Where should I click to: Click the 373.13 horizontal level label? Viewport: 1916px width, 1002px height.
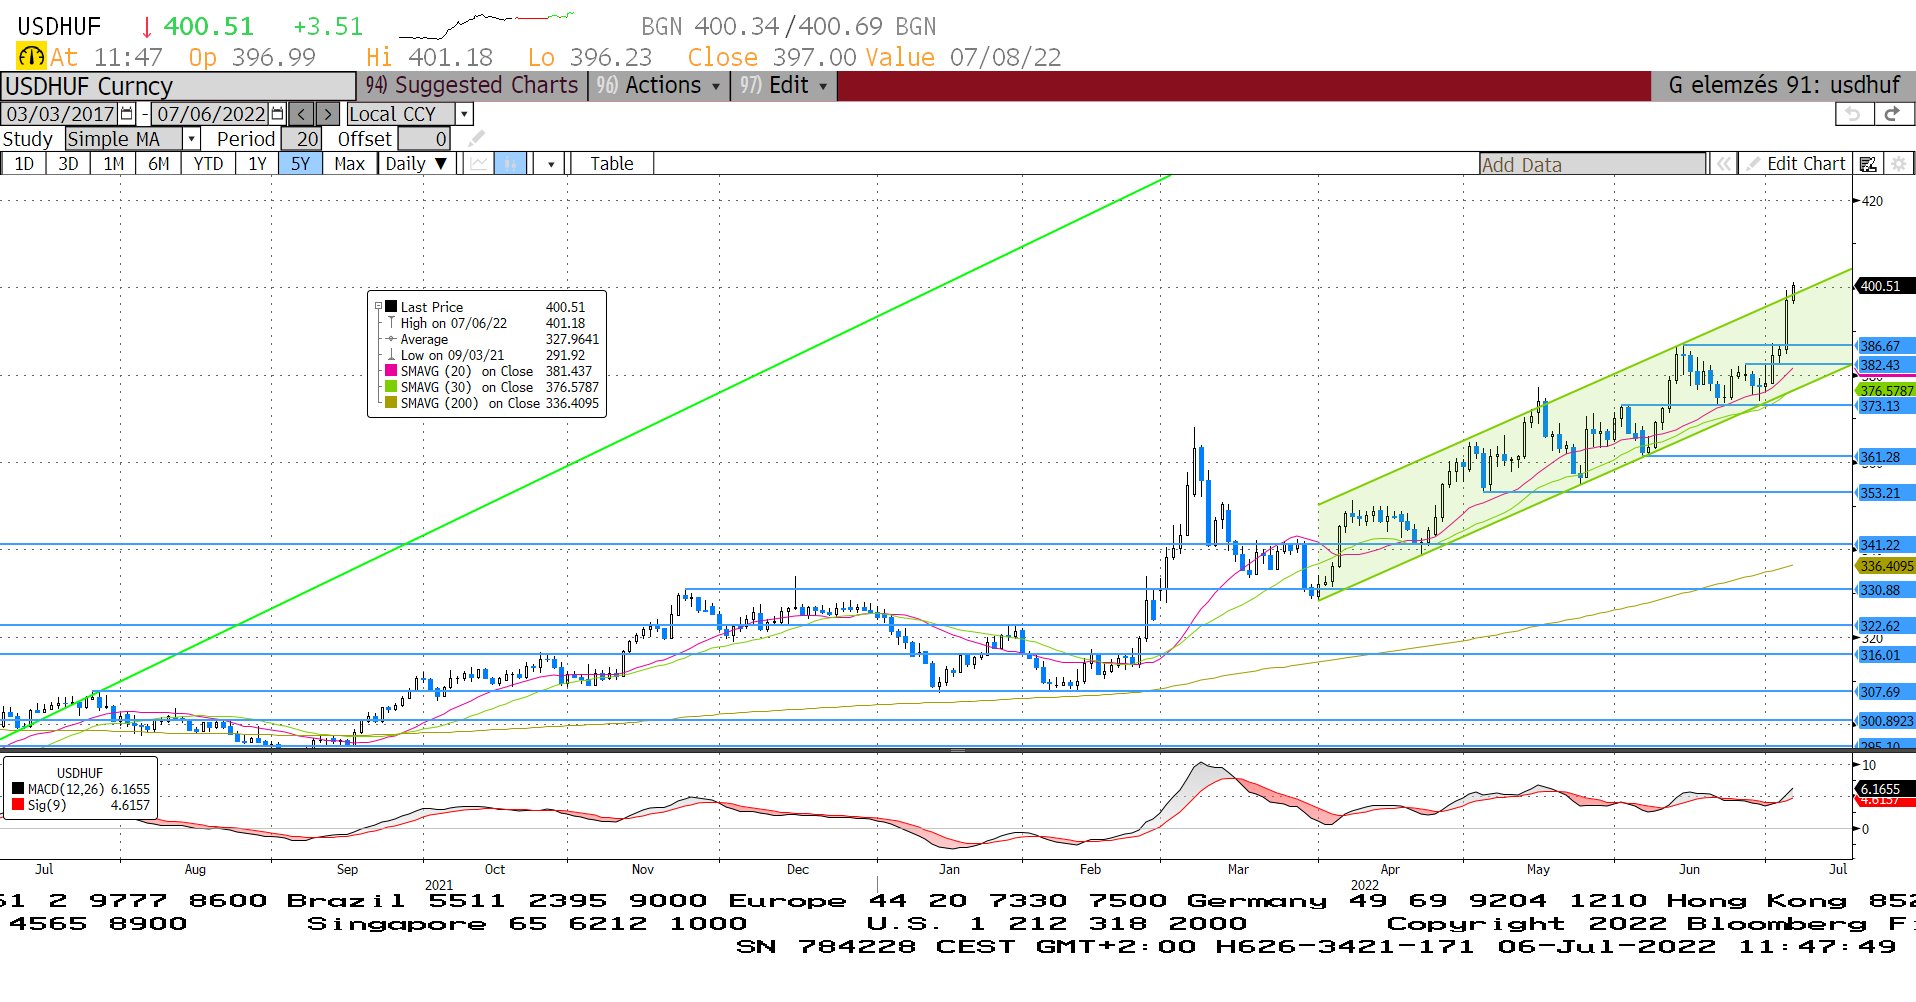1884,406
